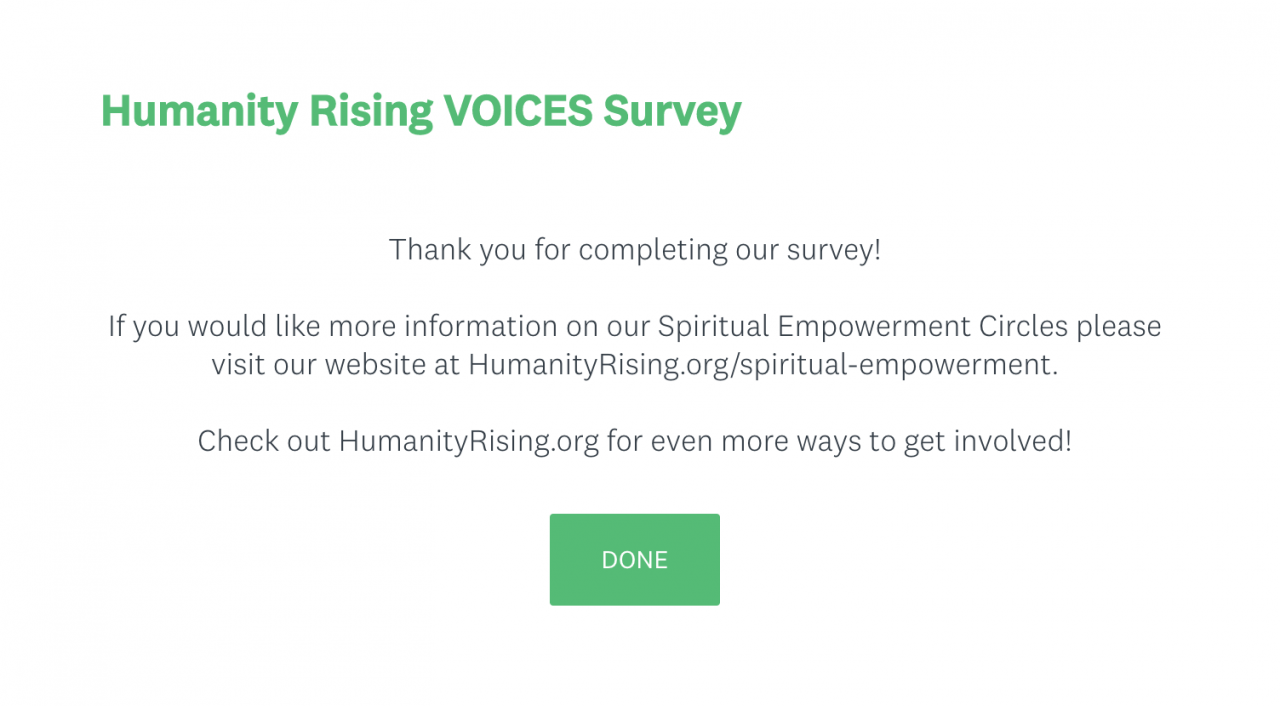Click the words Check out
1280x706 pixels.
pyautogui.click(x=264, y=441)
